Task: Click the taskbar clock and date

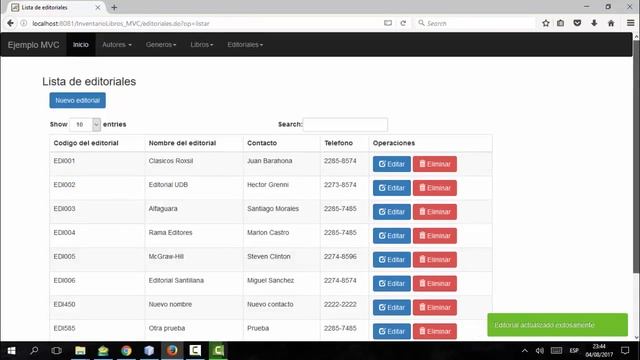Action: point(599,351)
